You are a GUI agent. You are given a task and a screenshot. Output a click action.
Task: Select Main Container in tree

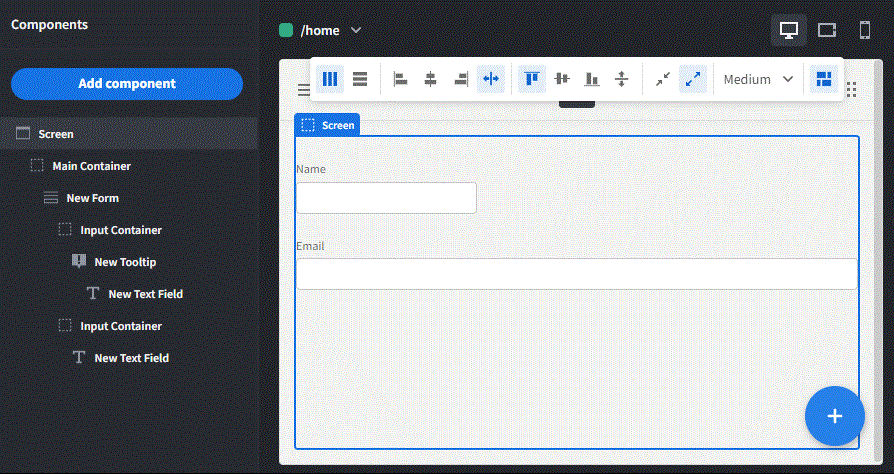click(x=129, y=166)
